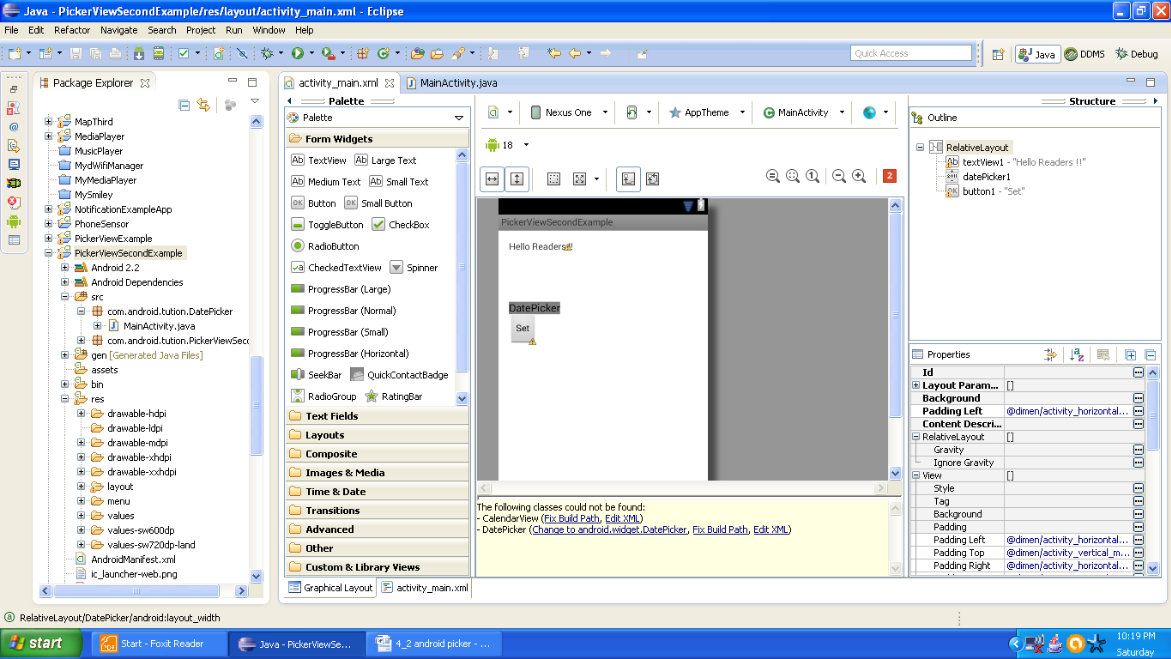
Task: Switch to DDMS perspective
Action: (1084, 54)
